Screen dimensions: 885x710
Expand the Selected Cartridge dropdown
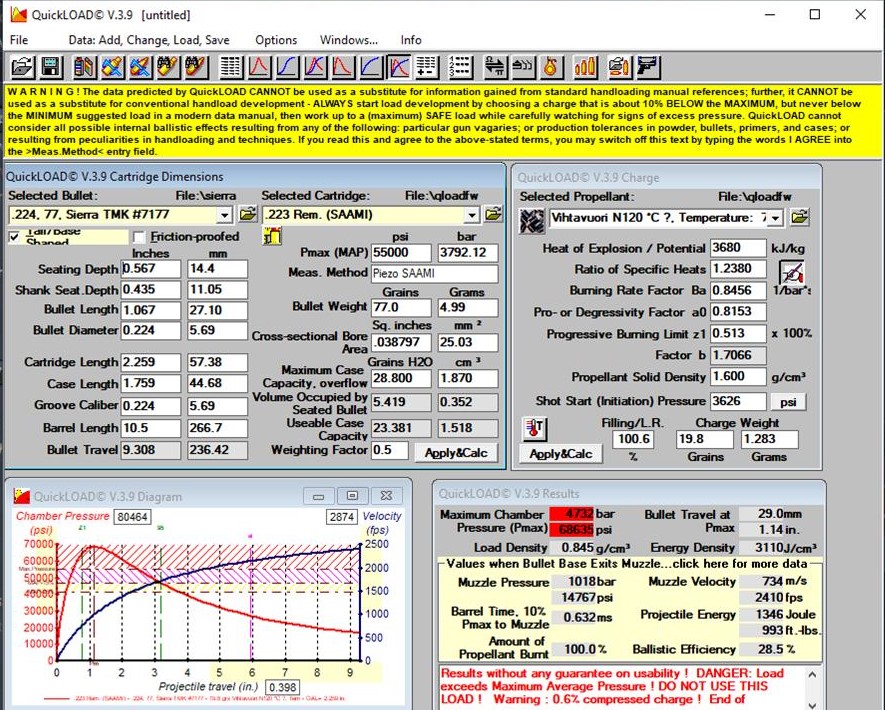(x=472, y=214)
